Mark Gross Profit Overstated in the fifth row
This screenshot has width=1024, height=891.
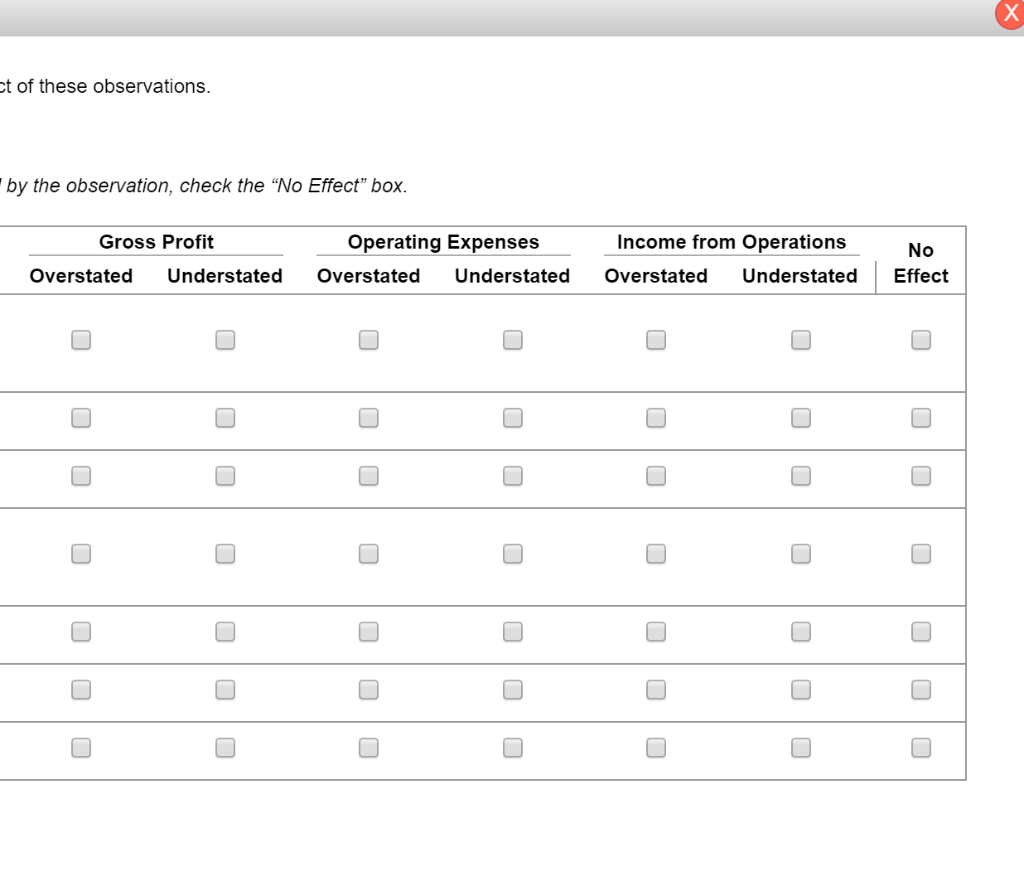81,632
